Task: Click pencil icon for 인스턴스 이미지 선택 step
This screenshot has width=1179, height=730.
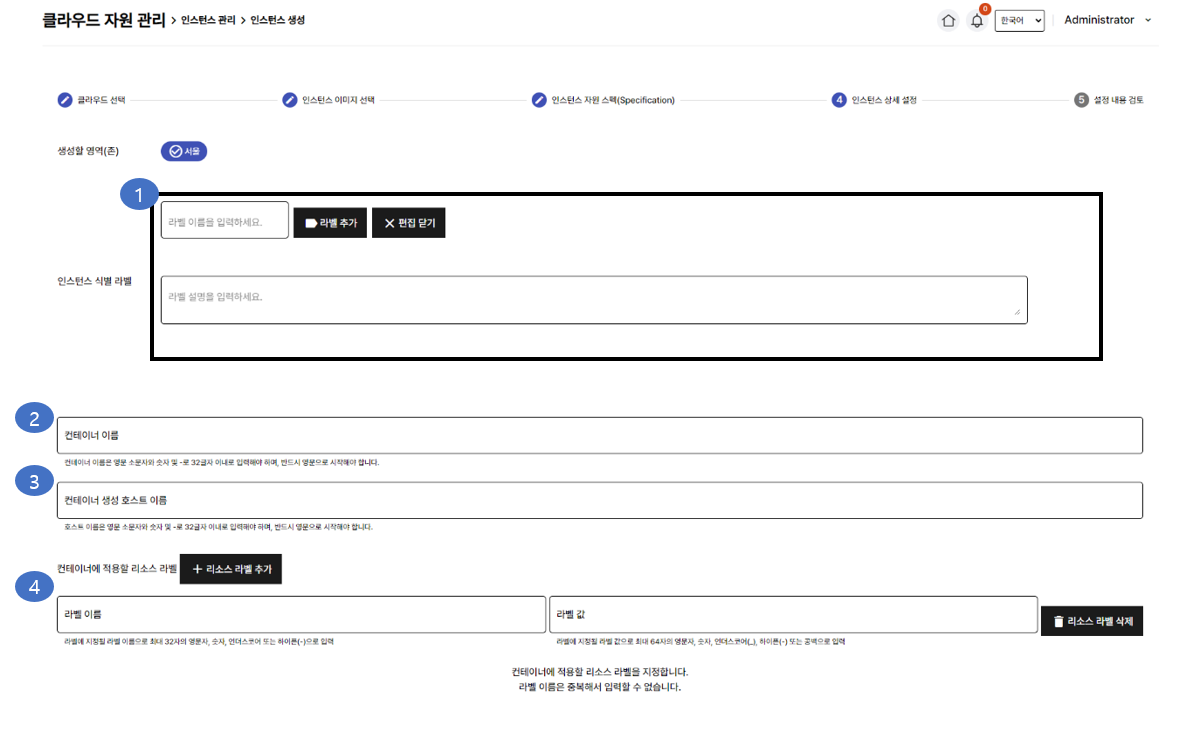Action: (290, 100)
